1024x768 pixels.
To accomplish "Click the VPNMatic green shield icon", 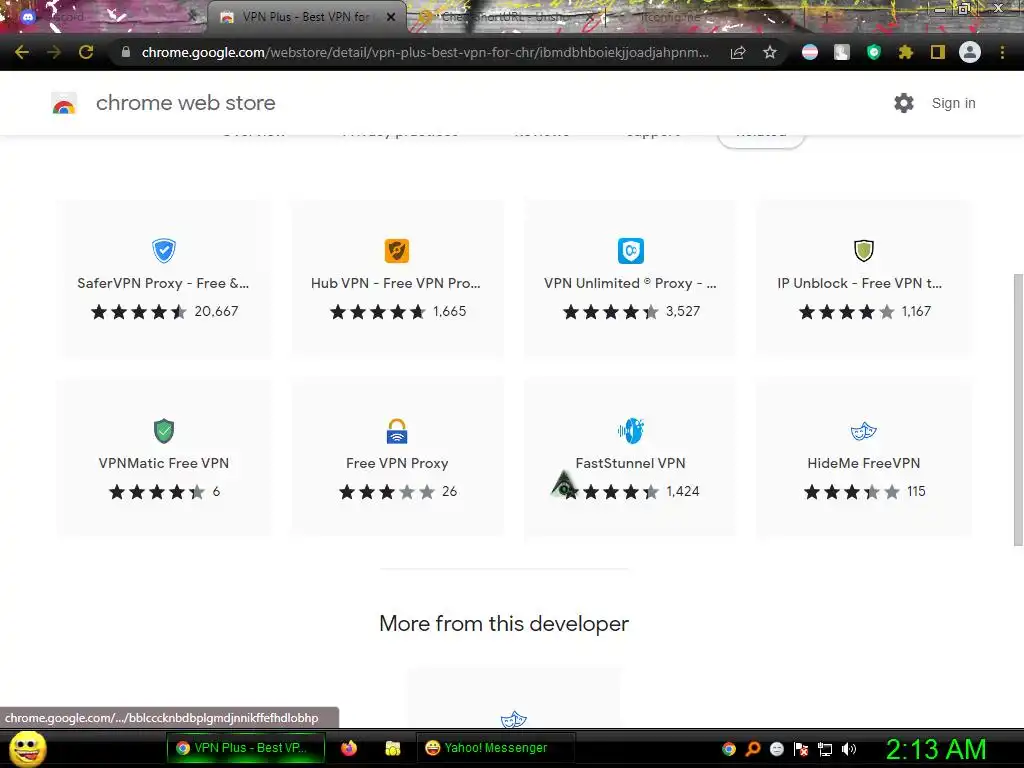I will tap(164, 430).
